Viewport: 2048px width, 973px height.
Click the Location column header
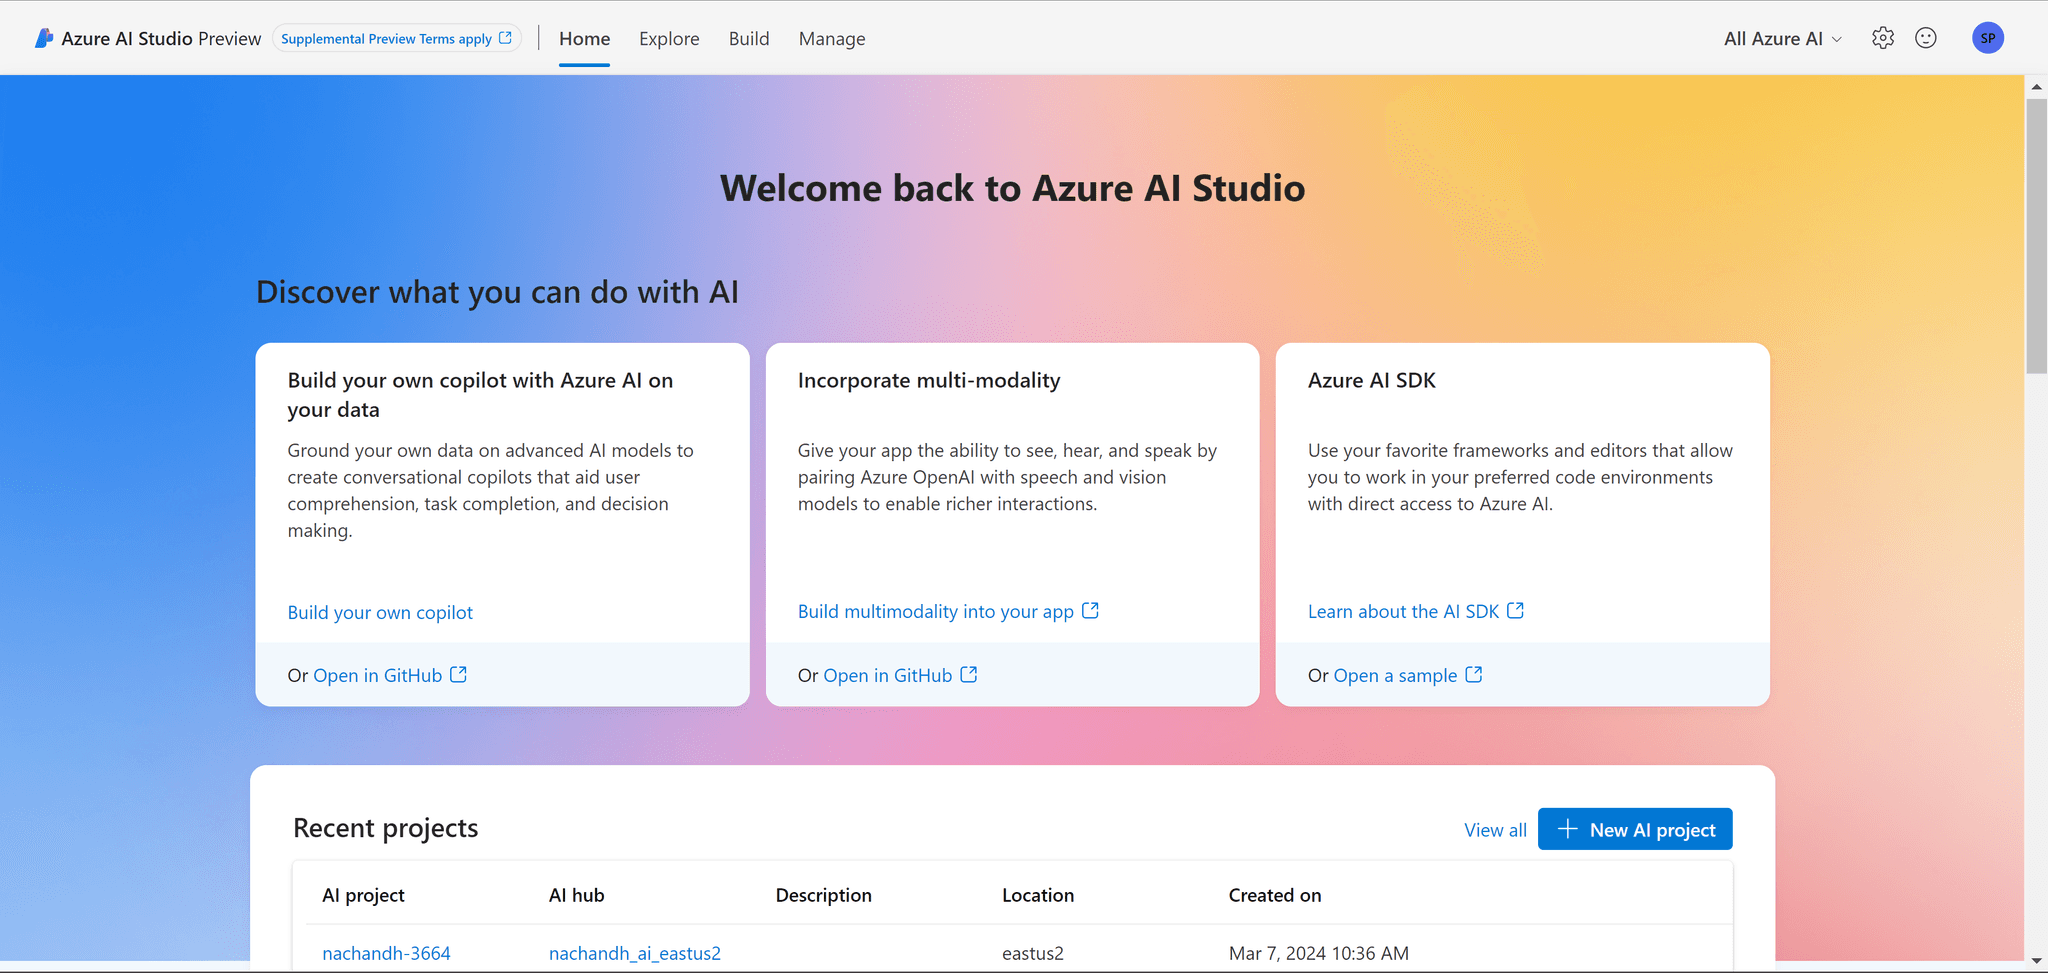(1038, 895)
